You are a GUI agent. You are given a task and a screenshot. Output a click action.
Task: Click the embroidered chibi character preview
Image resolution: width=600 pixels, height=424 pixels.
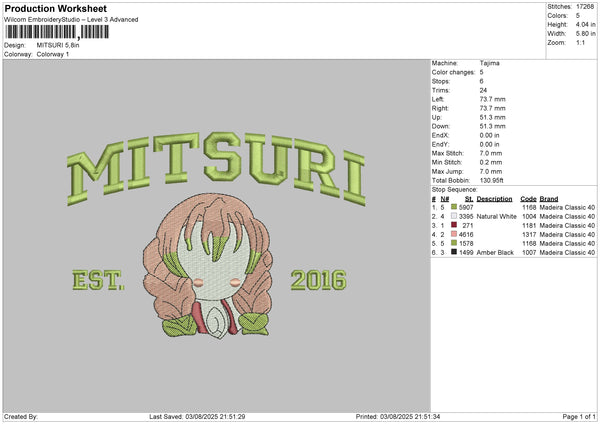click(209, 266)
